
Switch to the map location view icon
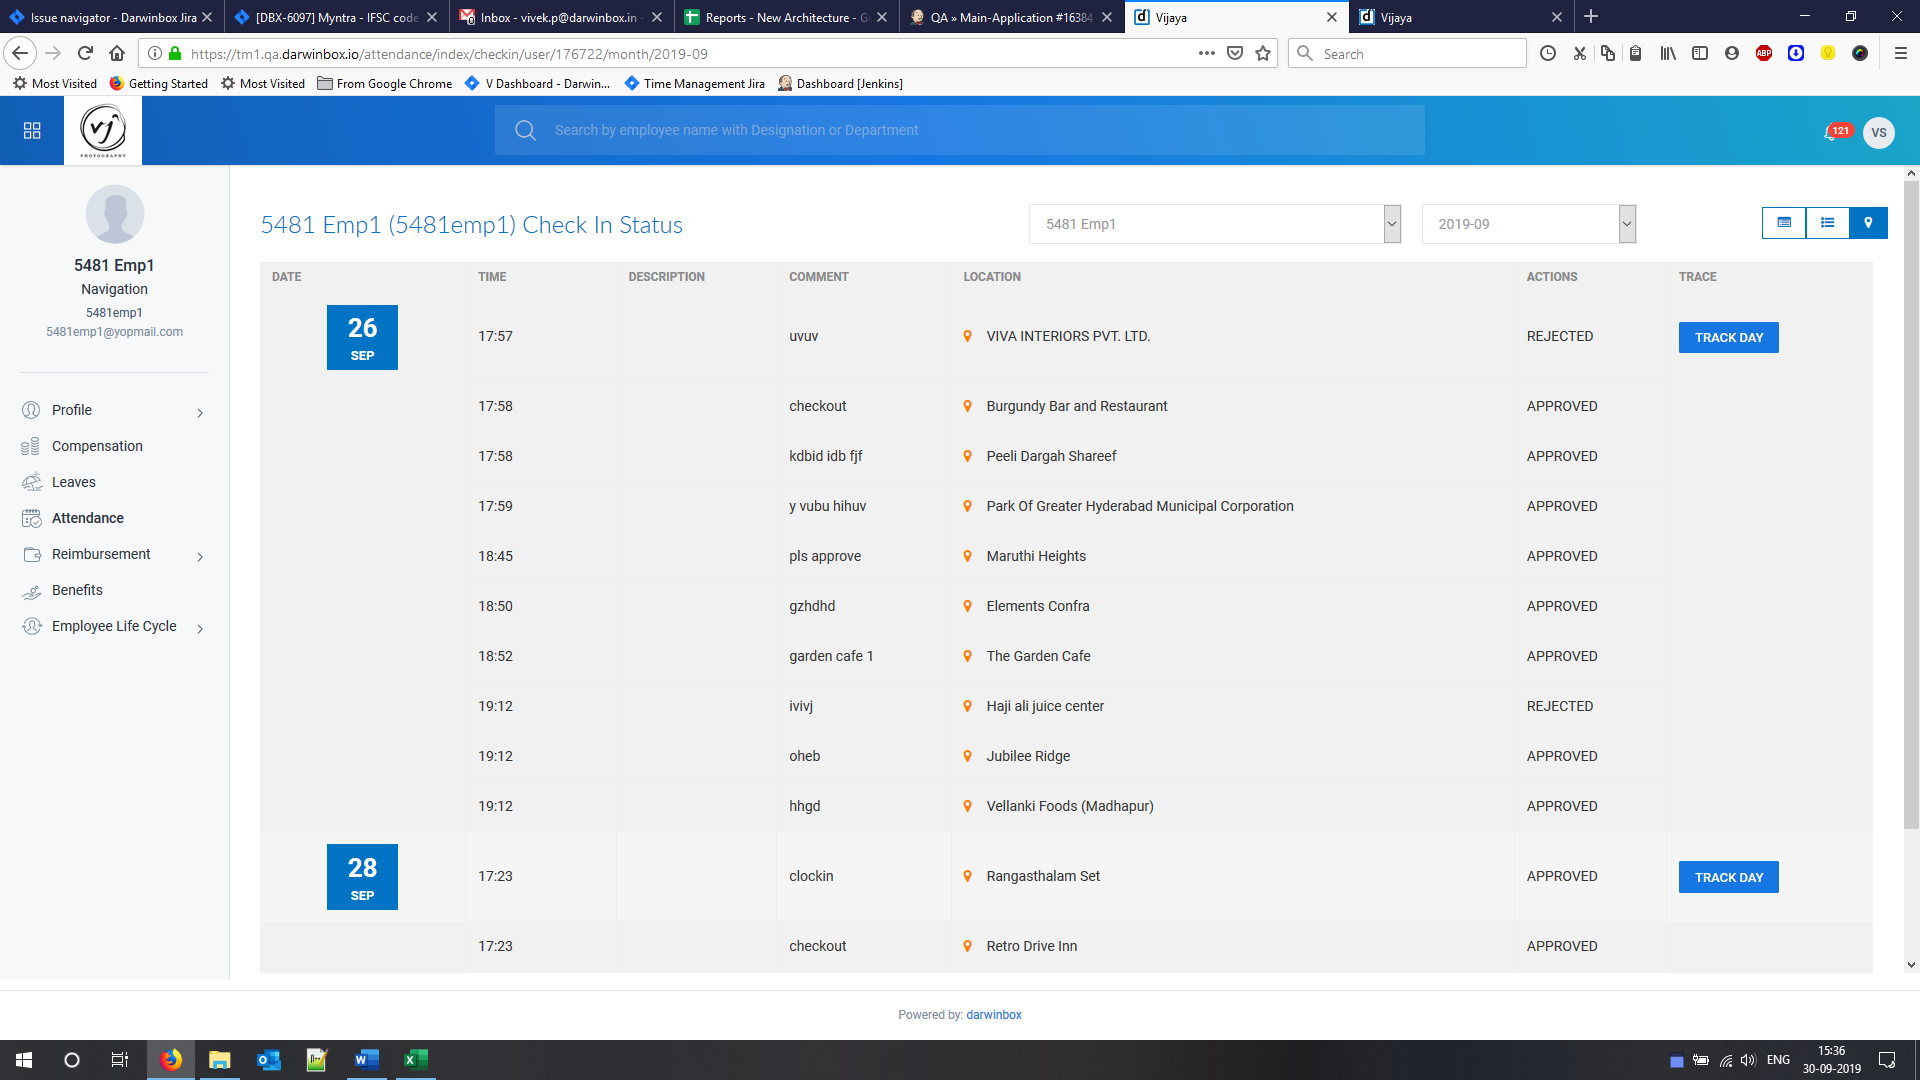(x=1868, y=223)
